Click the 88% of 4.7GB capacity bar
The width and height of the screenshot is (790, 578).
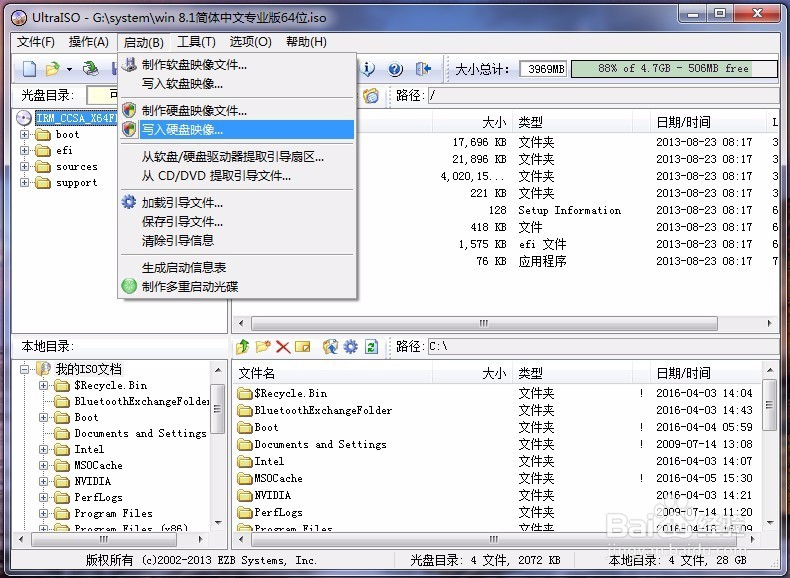pos(674,69)
